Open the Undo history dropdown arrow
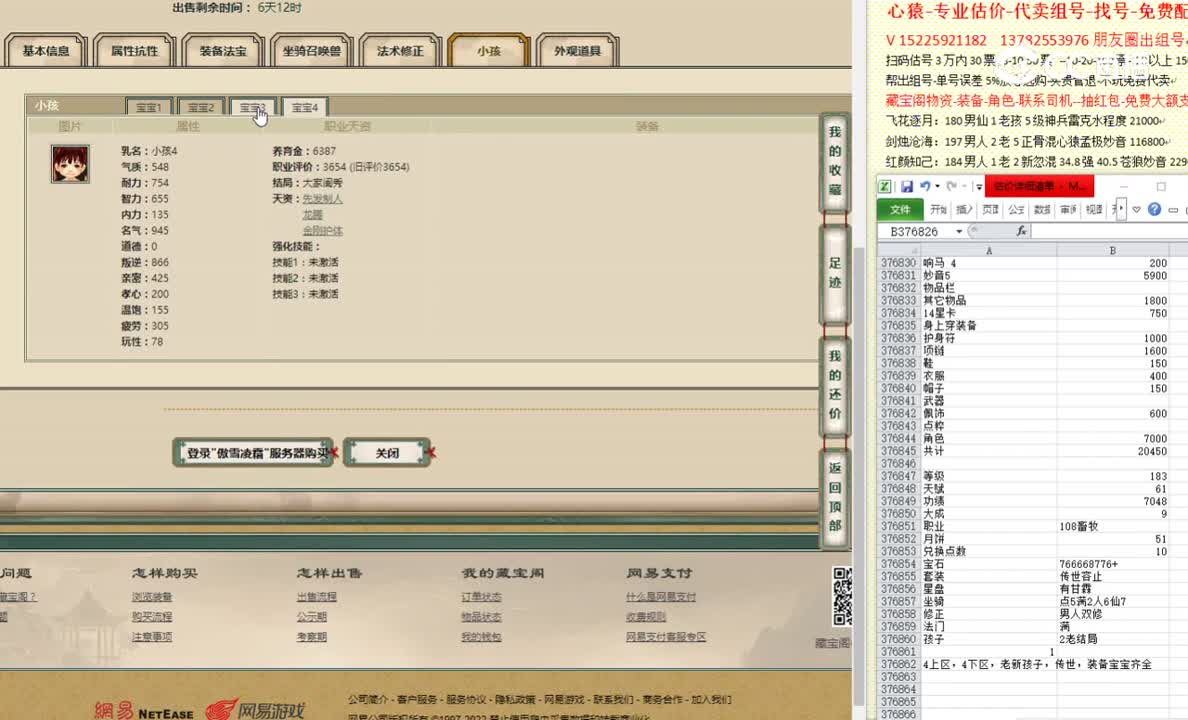This screenshot has width=1188, height=720. pos(937,185)
